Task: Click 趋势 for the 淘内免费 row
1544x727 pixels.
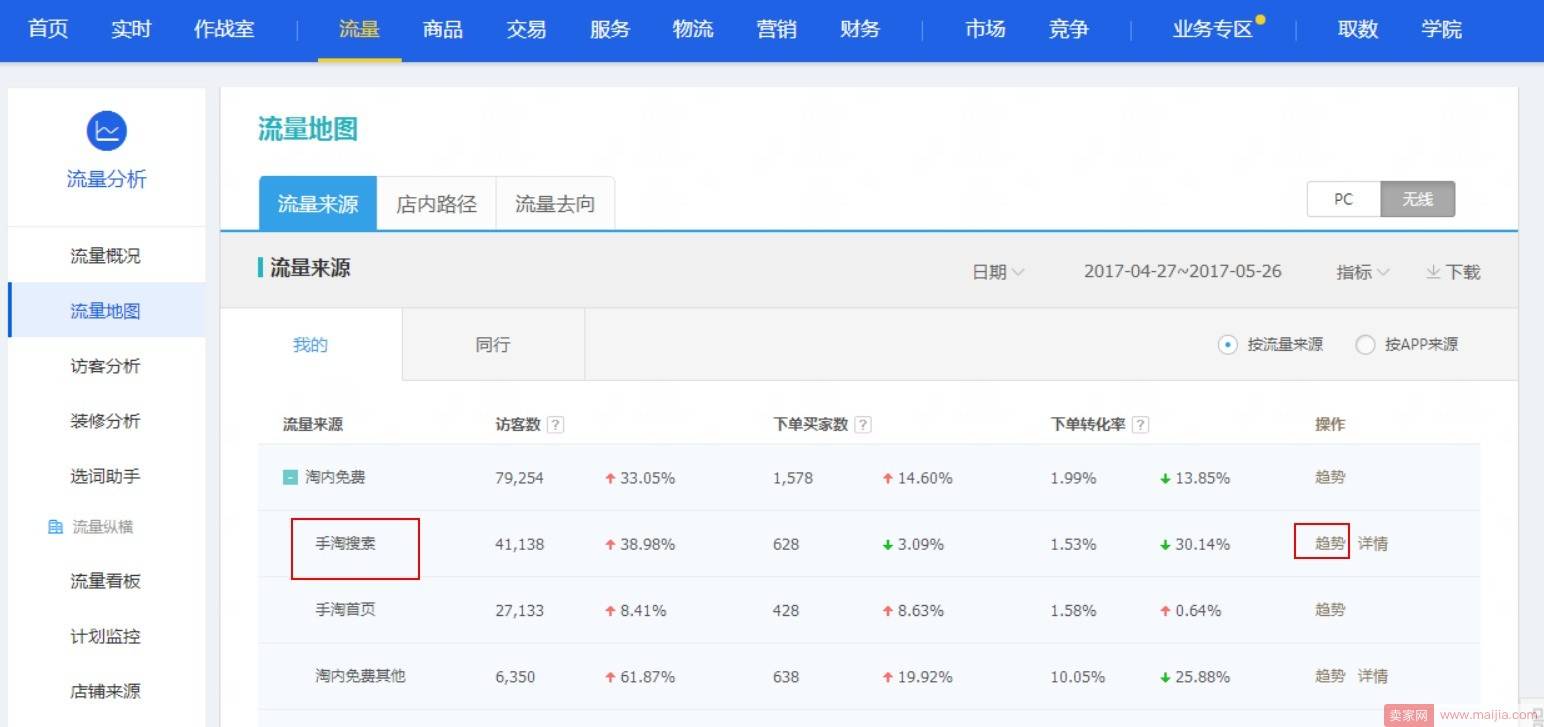Action: 1330,478
